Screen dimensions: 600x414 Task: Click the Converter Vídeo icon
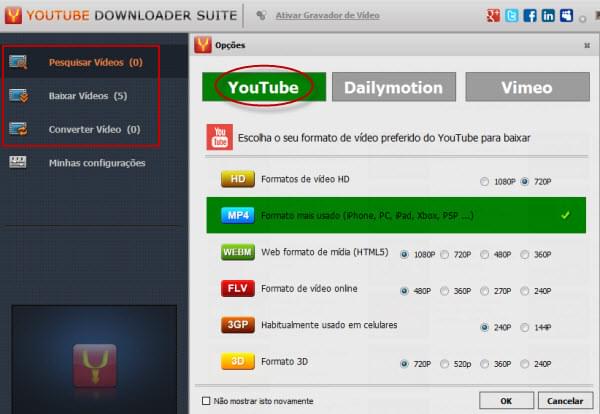[18, 129]
